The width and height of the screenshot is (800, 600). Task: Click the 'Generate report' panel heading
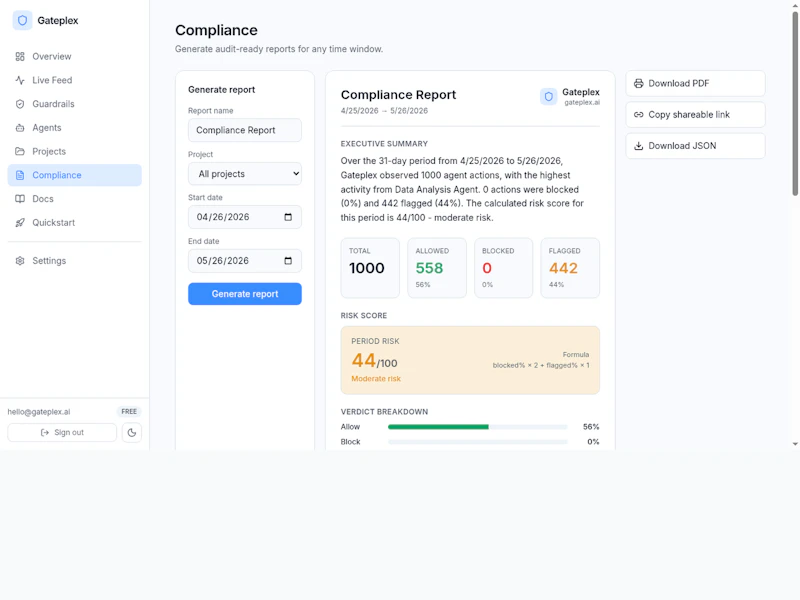coord(221,90)
